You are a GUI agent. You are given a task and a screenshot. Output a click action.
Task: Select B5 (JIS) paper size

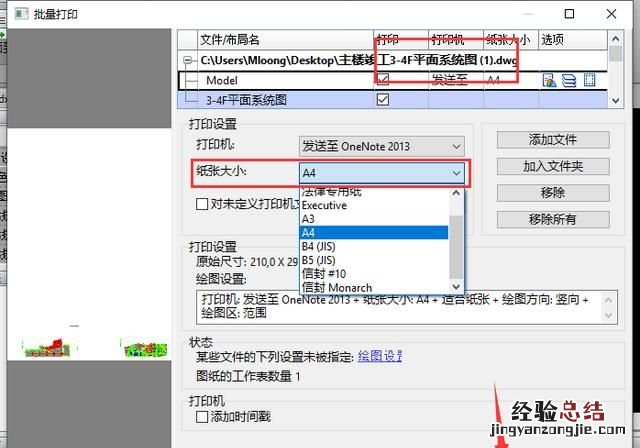pos(374,260)
